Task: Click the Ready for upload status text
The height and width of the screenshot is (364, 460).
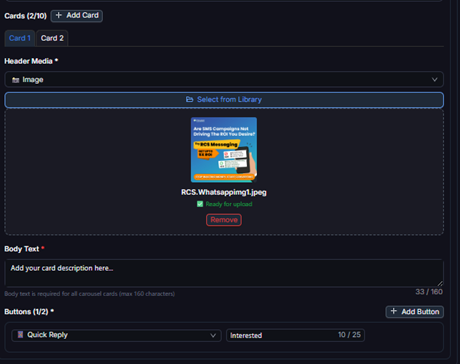Action: coord(229,204)
